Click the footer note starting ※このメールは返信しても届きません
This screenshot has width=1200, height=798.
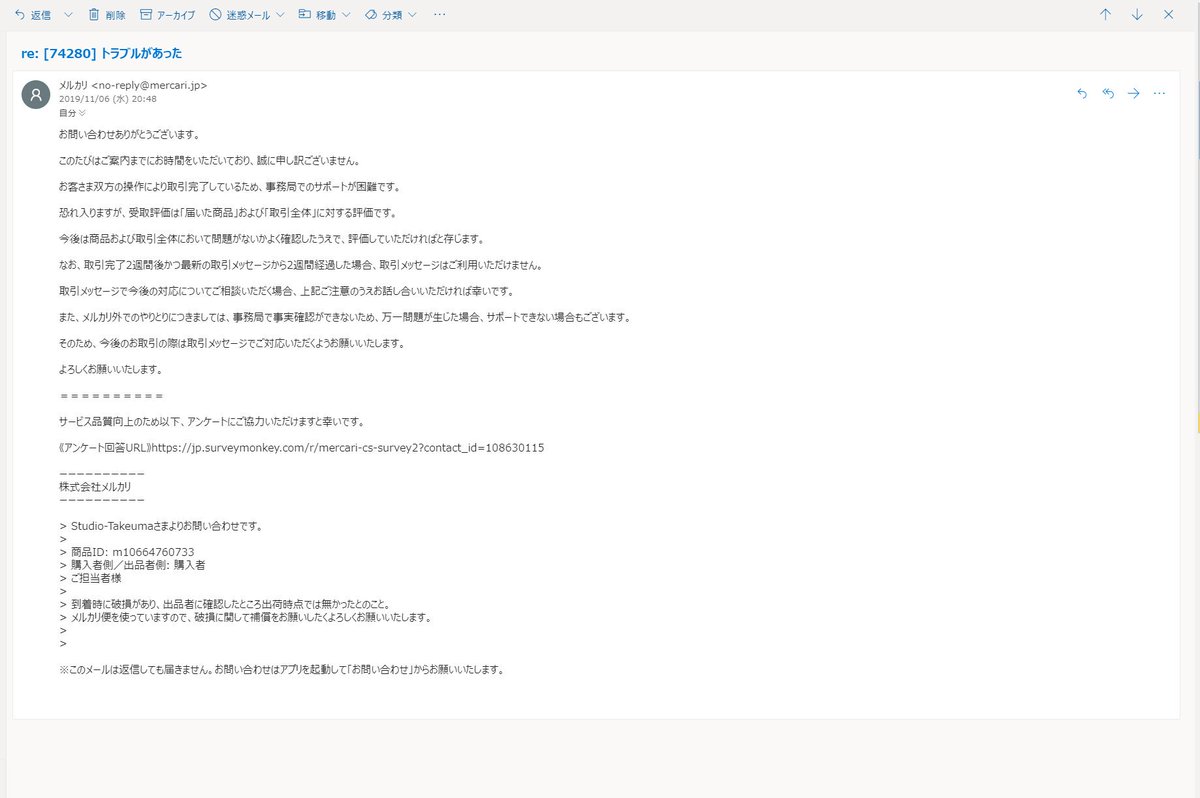(281, 669)
